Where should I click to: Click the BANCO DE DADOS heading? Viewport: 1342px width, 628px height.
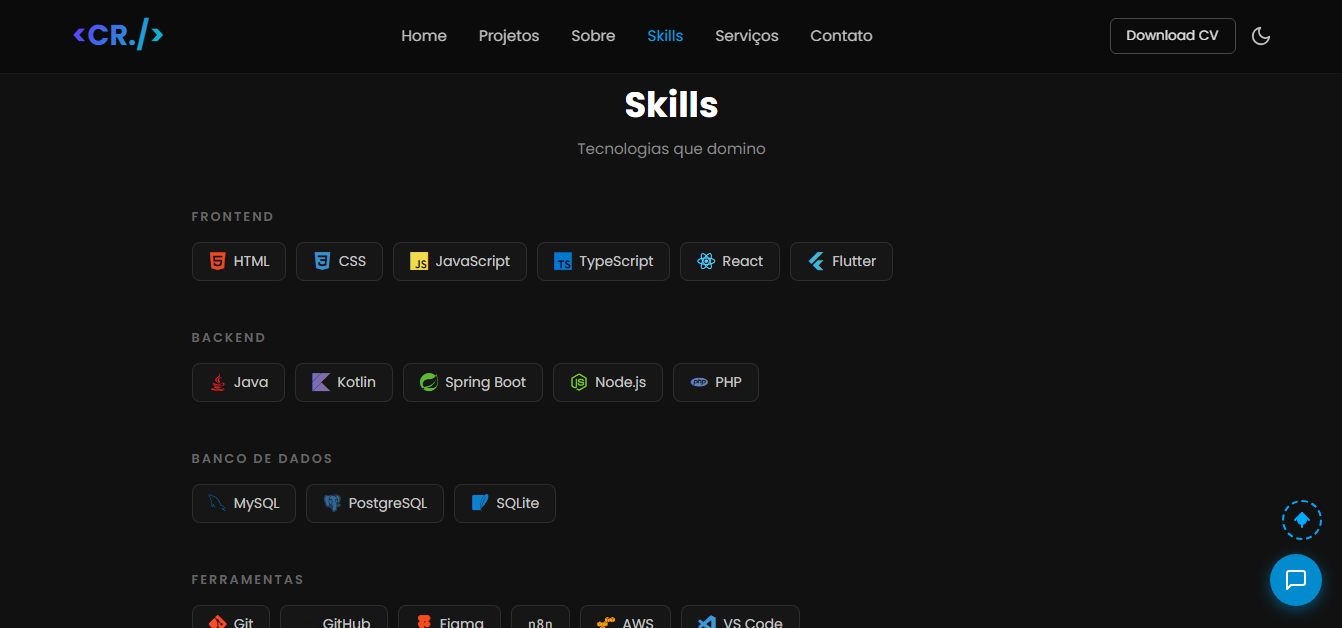[x=262, y=459]
